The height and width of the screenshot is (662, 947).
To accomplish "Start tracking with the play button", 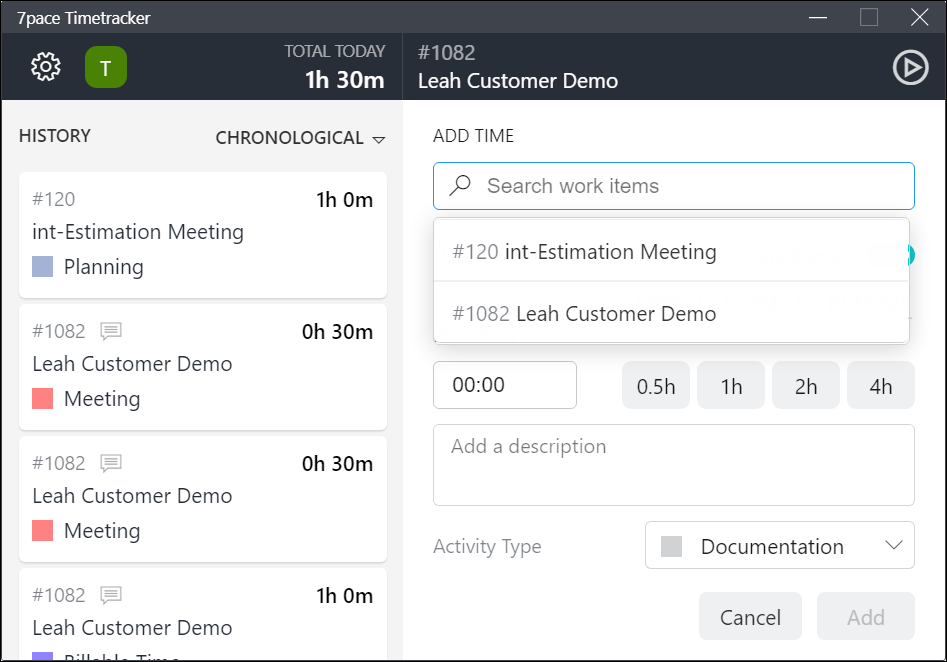I will click(910, 67).
